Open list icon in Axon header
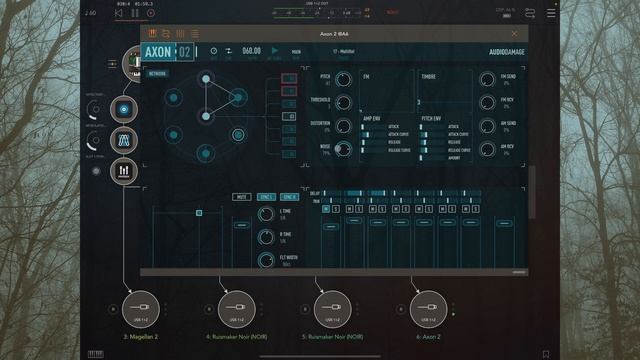640x360 pixels. pyautogui.click(x=195, y=33)
